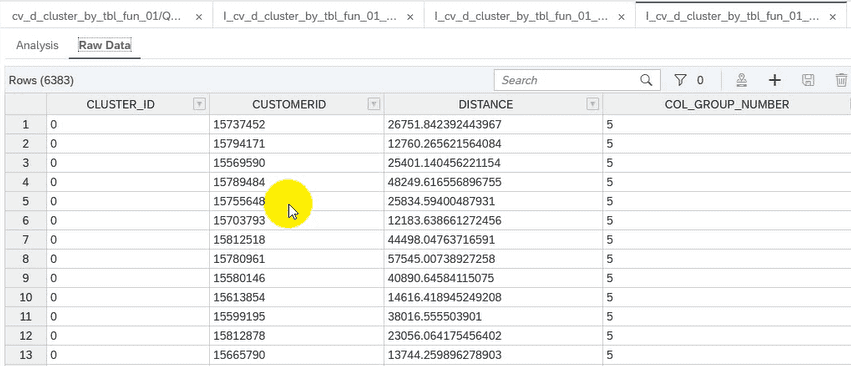Click customer ID 15812518

tap(239, 239)
